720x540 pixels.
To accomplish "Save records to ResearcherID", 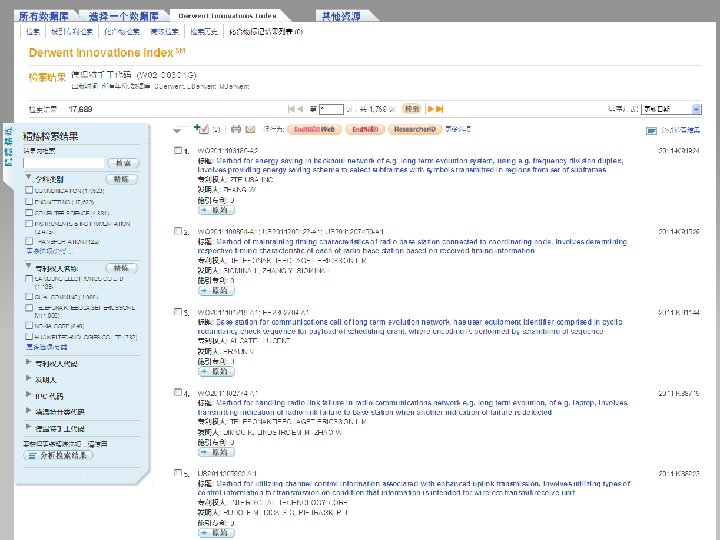I will pos(415,129).
